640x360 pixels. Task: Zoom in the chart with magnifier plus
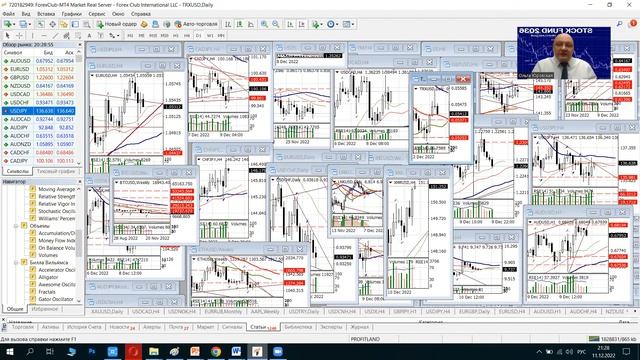pos(264,24)
